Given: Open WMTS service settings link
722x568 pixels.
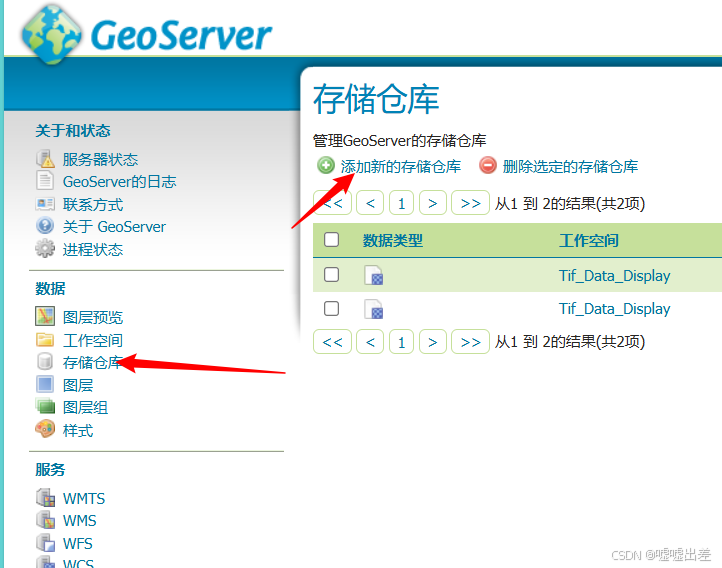Looking at the screenshot, I should click(x=84, y=498).
